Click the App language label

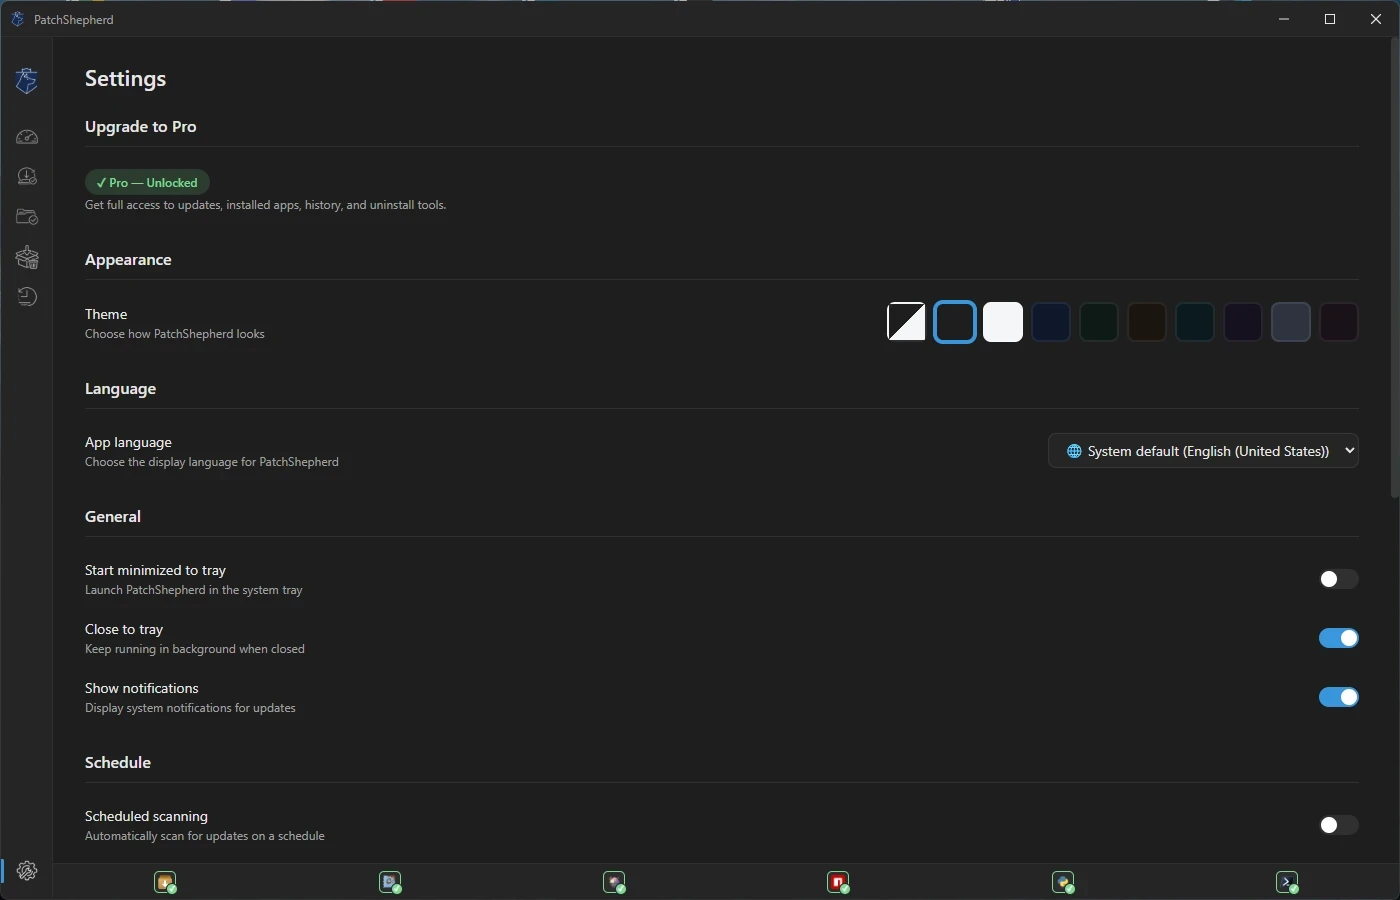[x=128, y=442]
